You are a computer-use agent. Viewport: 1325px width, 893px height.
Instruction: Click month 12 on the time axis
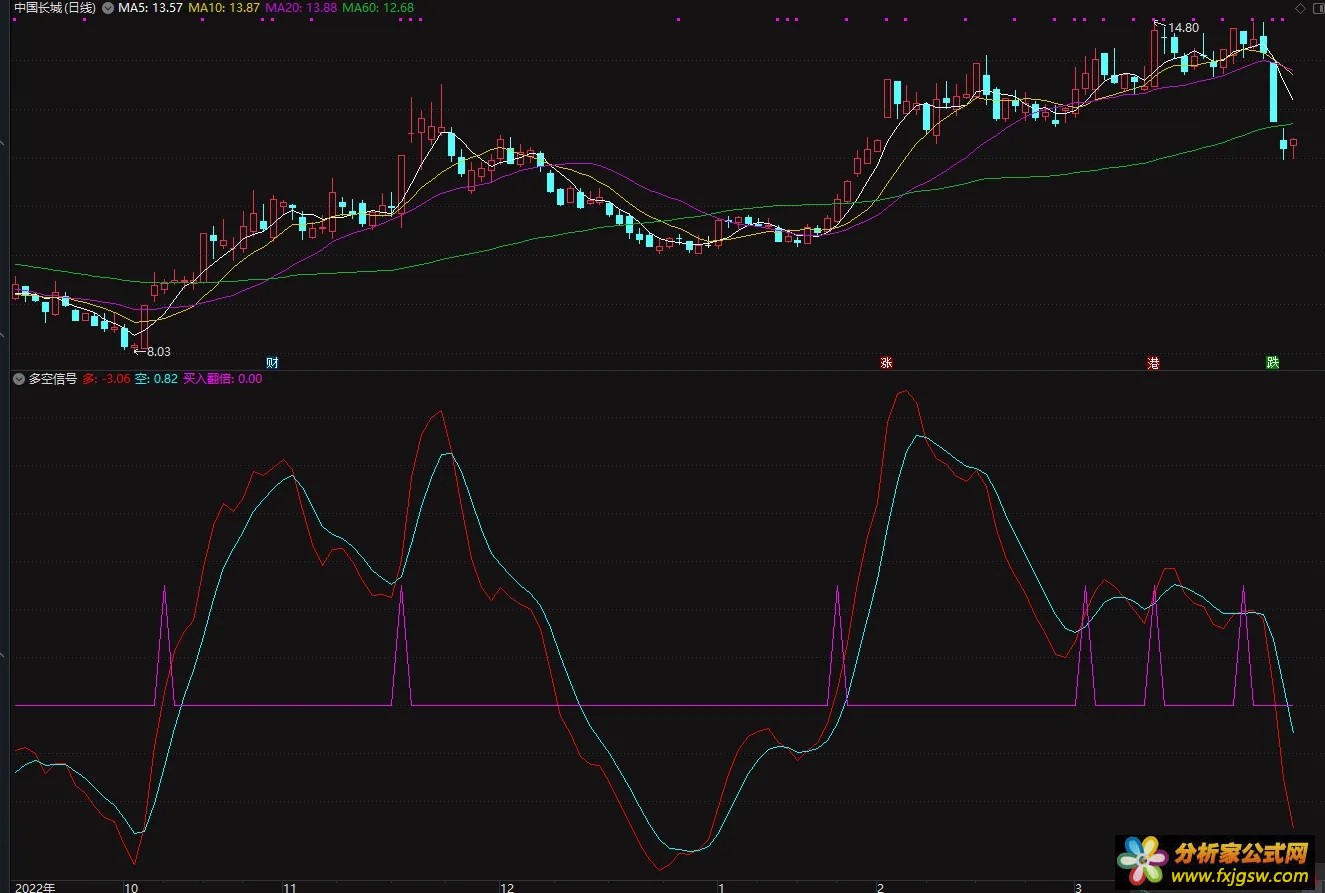pyautogui.click(x=507, y=887)
